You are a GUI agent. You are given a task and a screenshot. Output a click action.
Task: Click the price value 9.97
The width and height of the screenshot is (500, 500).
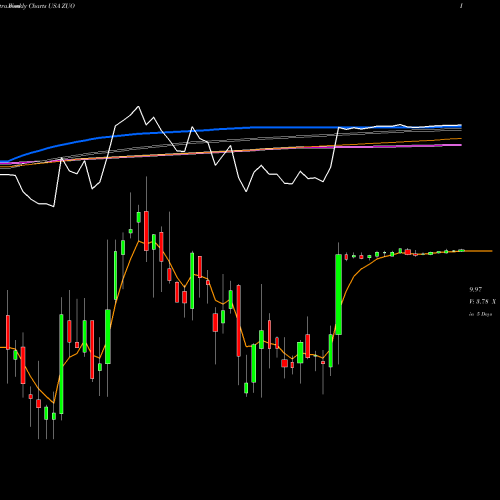click(x=475, y=289)
